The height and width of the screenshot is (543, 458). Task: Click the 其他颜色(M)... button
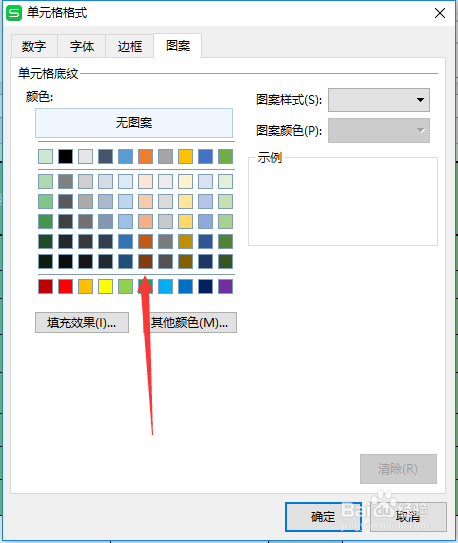point(190,322)
